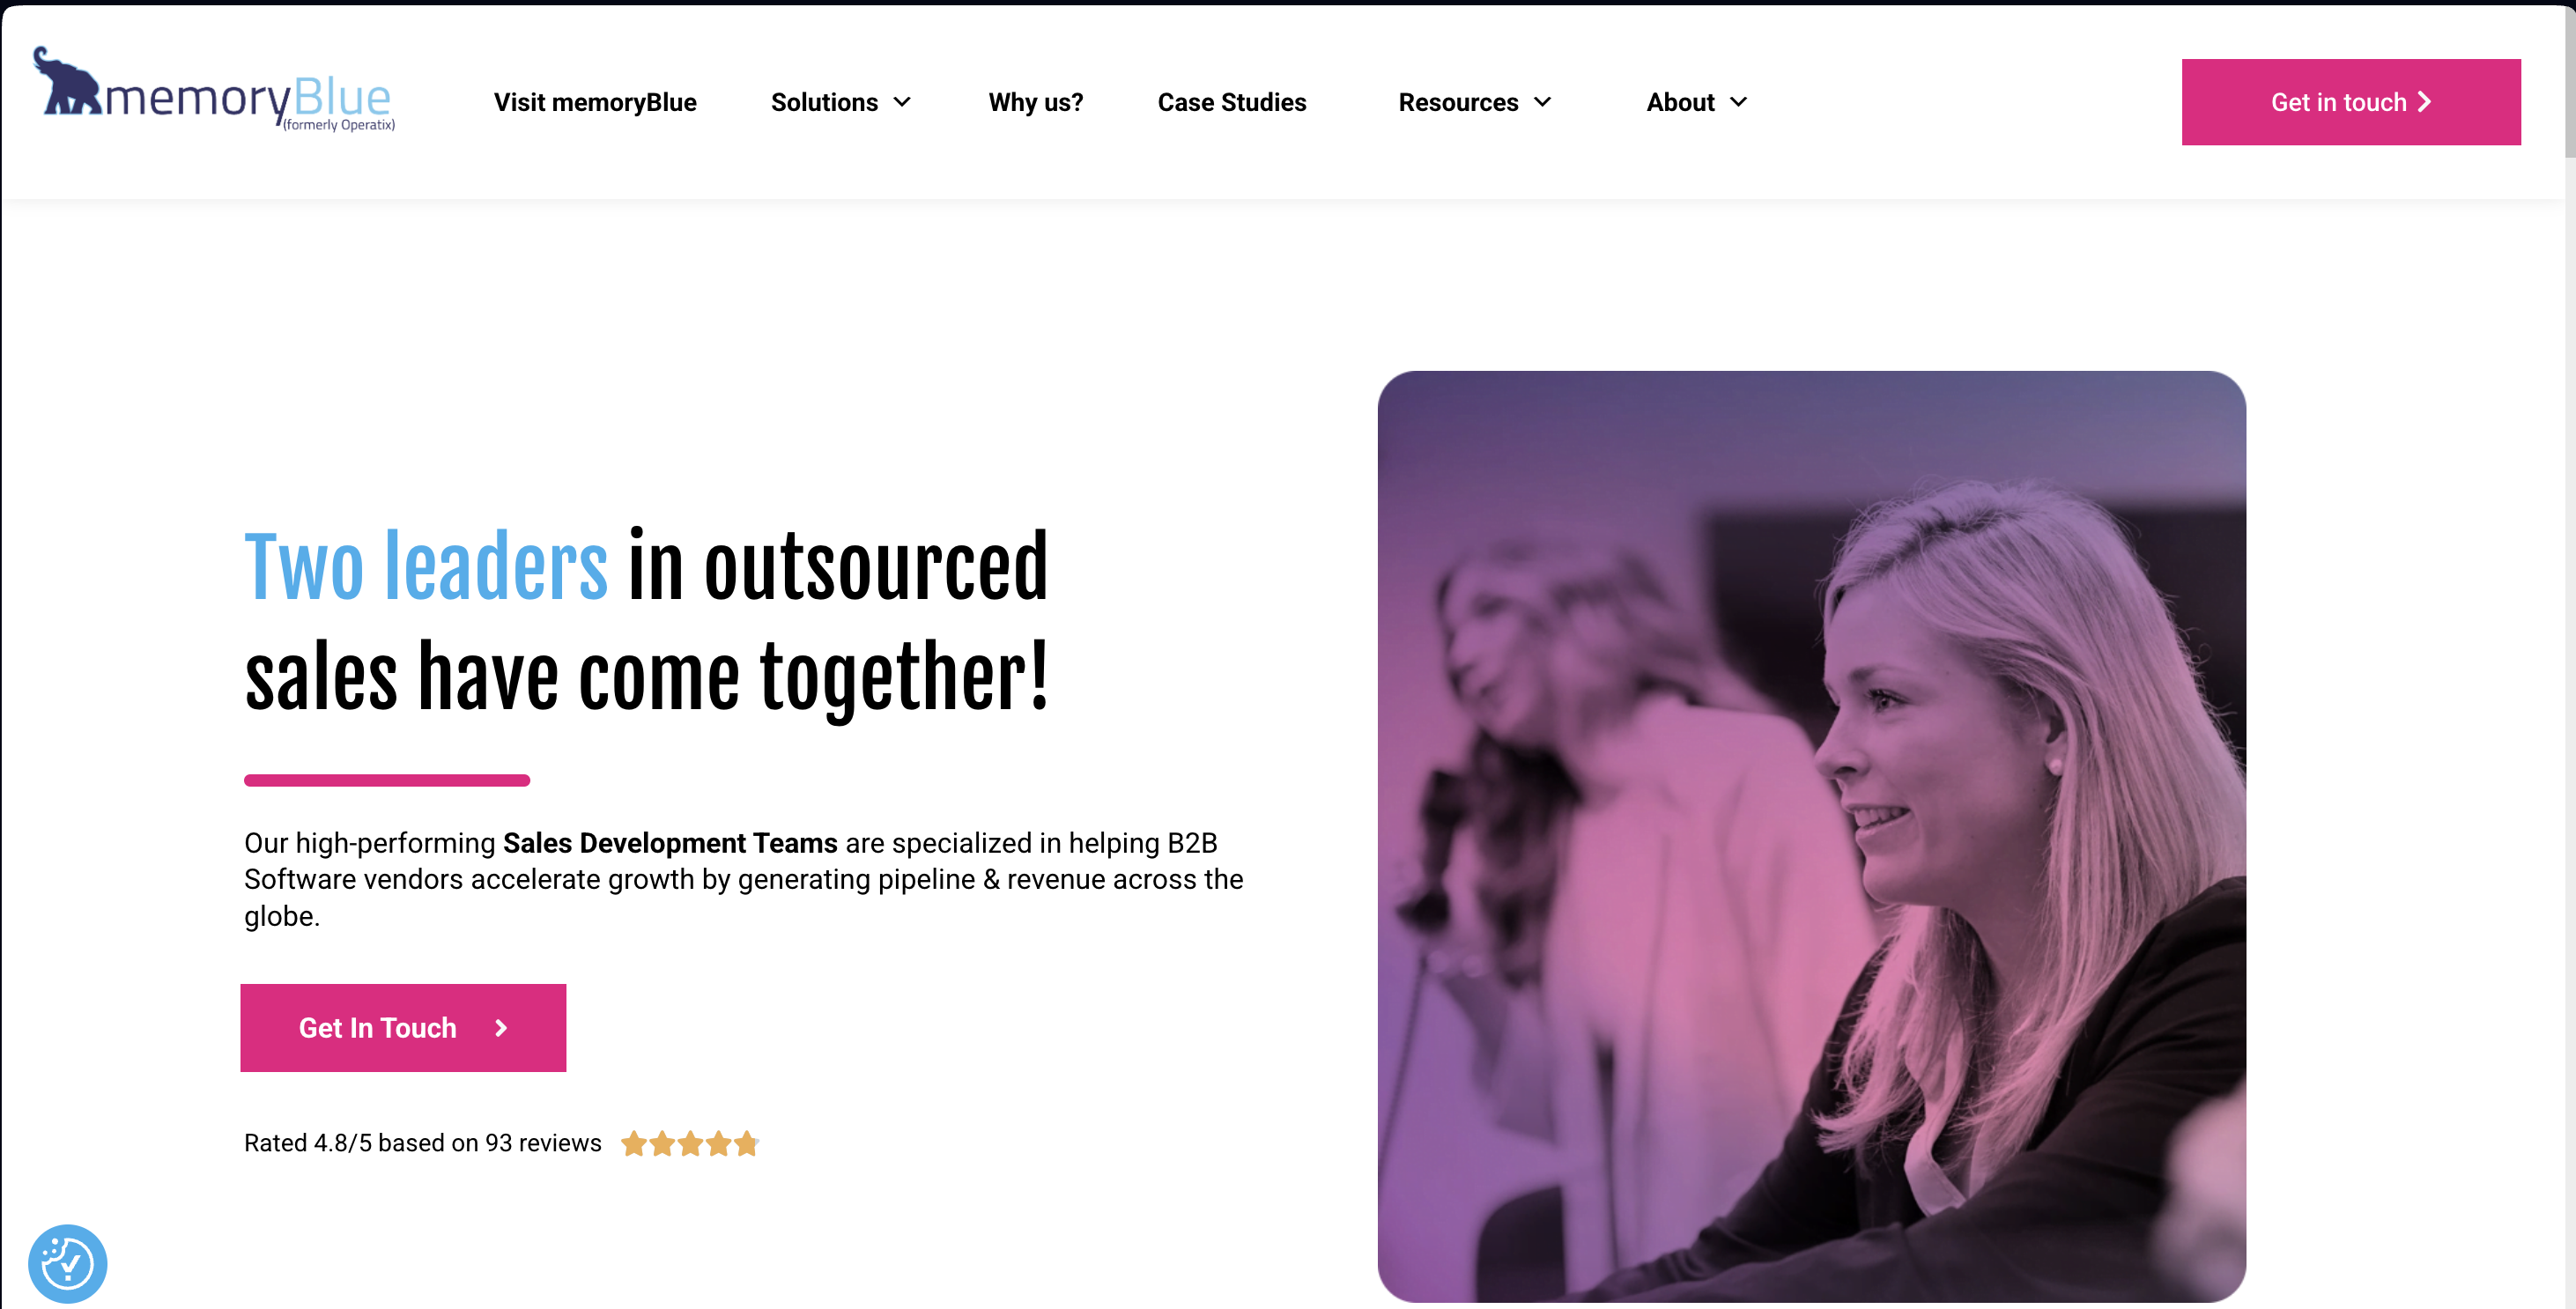Click the pink Get in touch header button

click(2351, 102)
